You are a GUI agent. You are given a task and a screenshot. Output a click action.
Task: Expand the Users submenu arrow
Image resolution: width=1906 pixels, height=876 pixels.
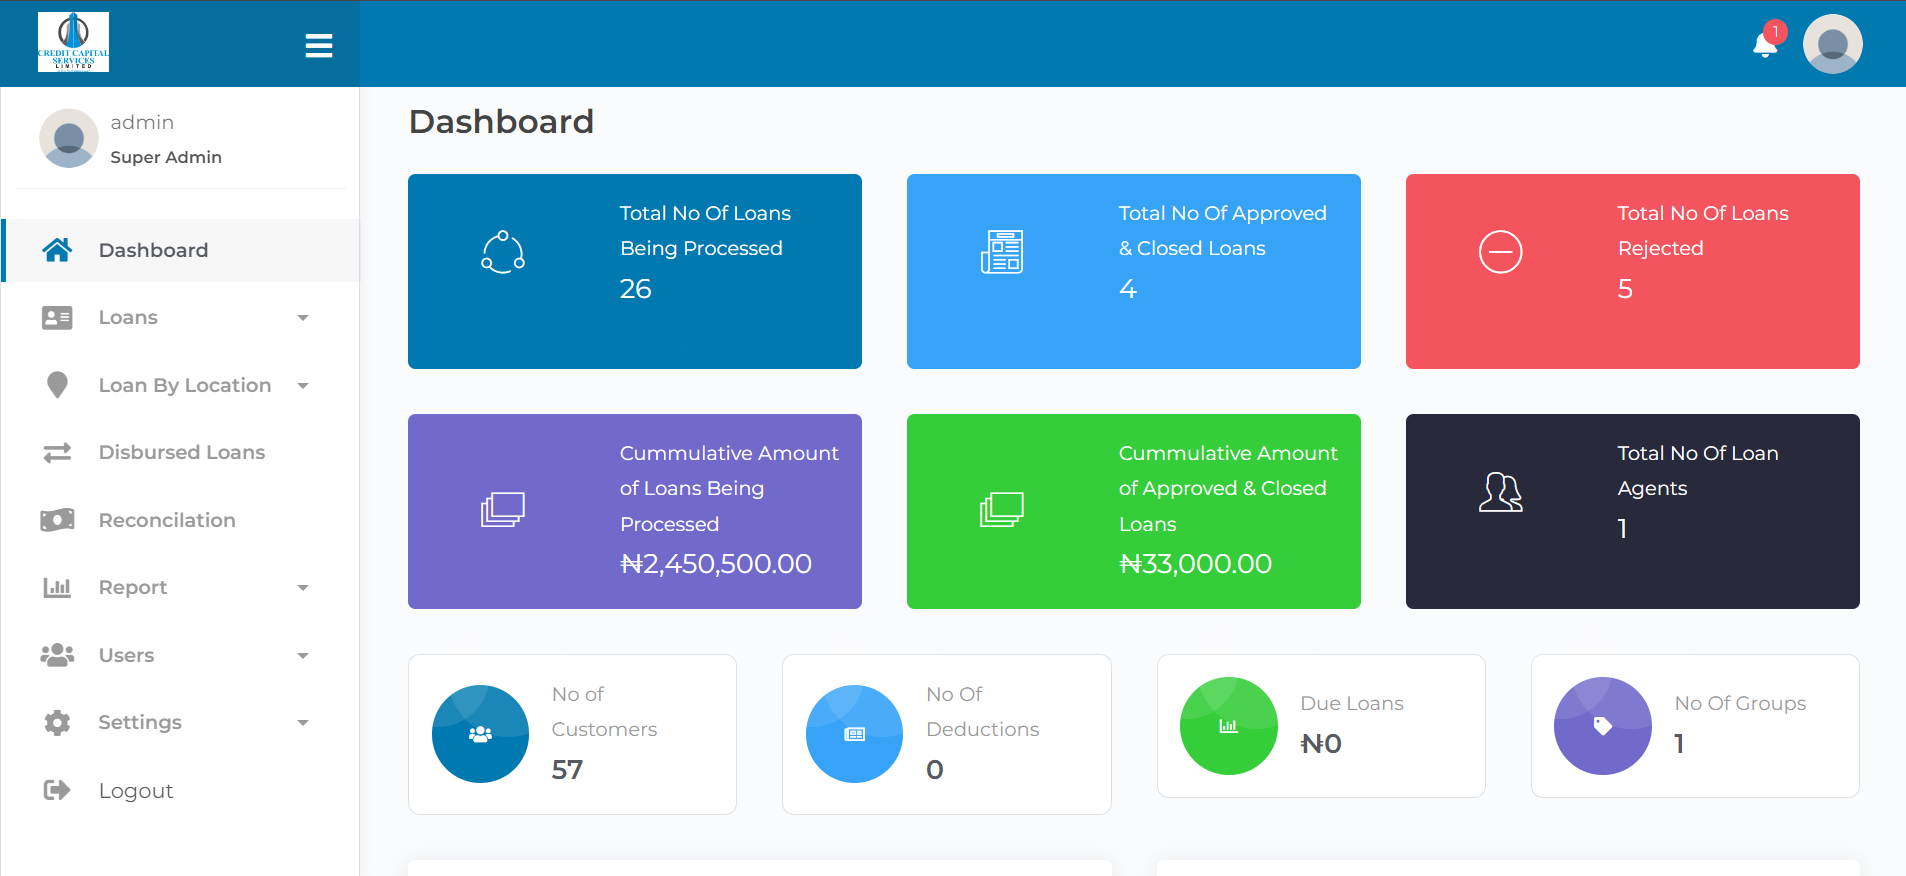[x=303, y=656]
